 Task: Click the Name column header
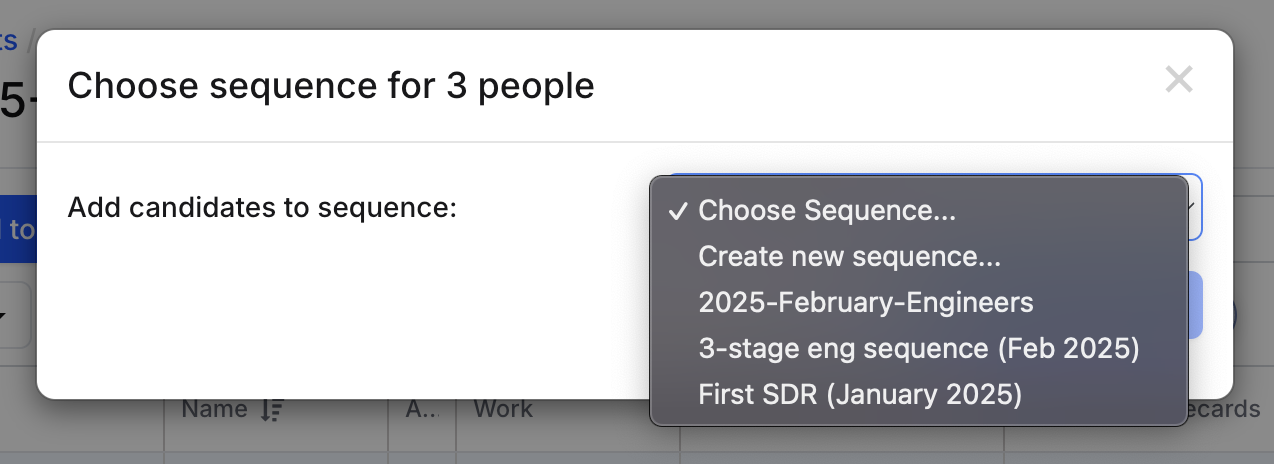(214, 409)
